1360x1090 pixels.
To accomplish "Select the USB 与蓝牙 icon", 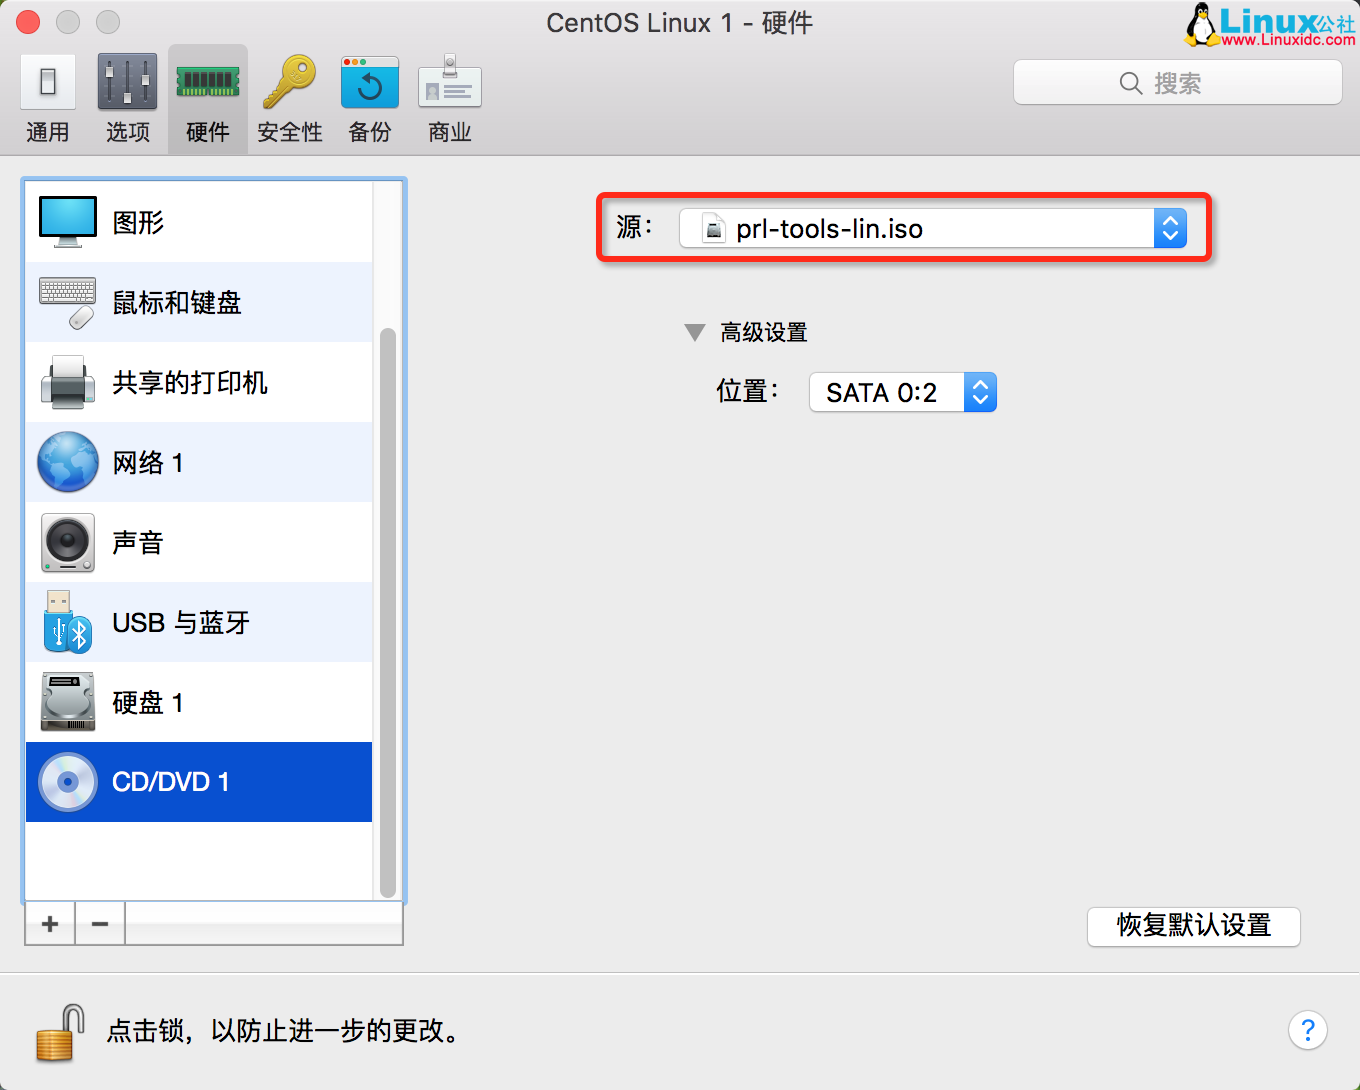I will [68, 622].
